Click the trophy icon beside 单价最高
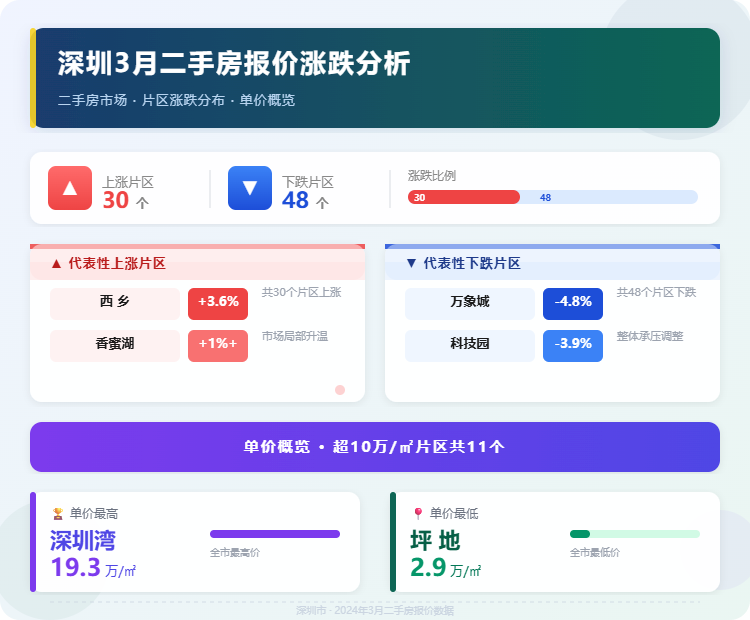 coord(58,514)
